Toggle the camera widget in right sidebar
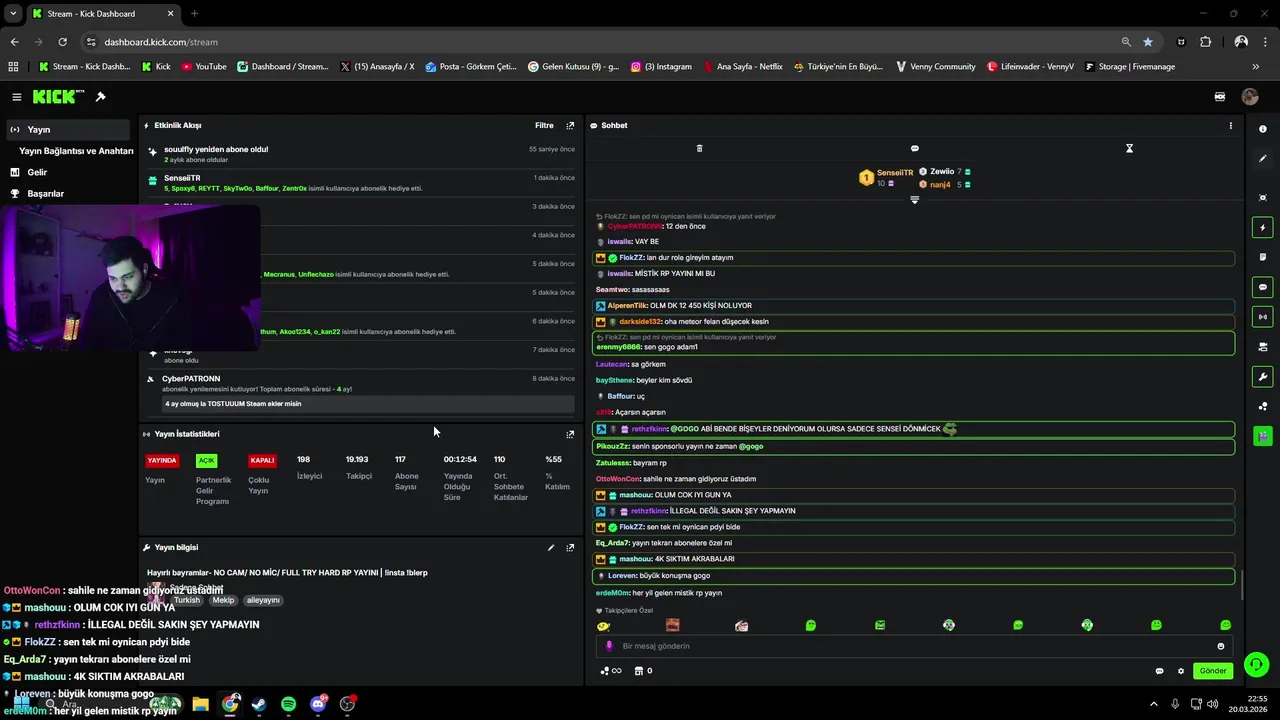Screen dimensions: 1280x720 [1263, 347]
